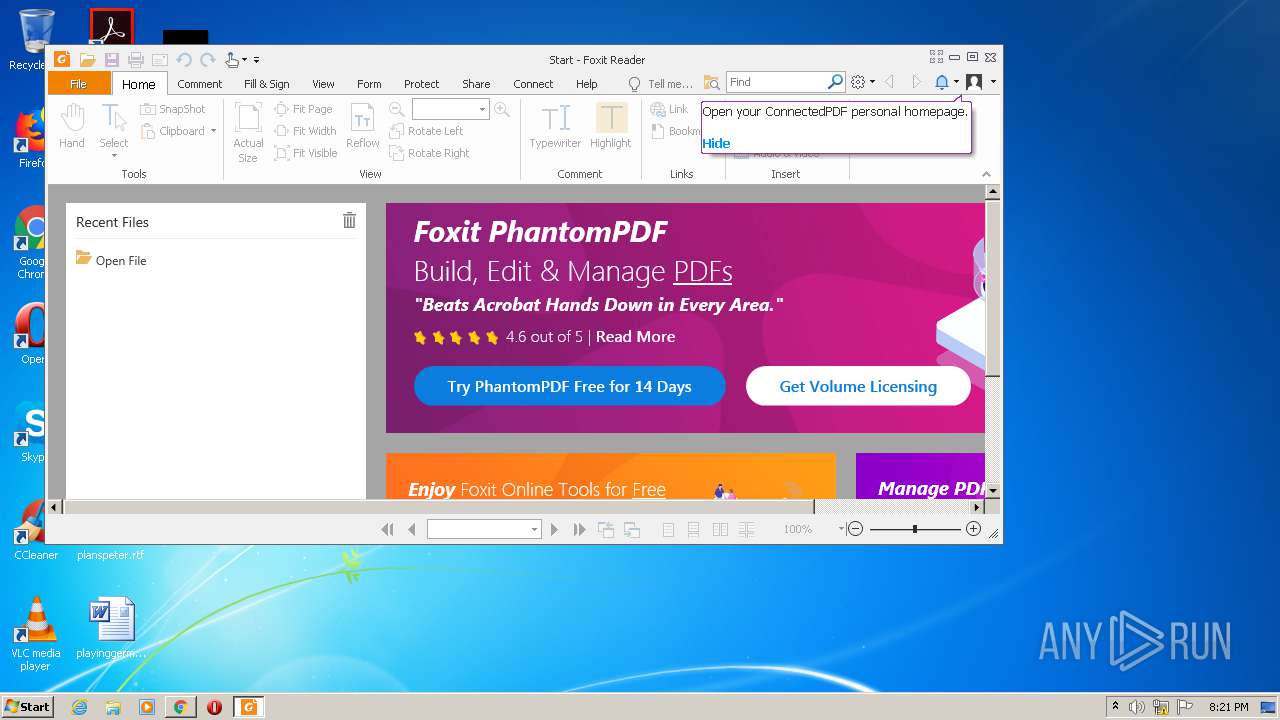Switch to the Share tab
The width and height of the screenshot is (1280, 720).
click(x=476, y=84)
